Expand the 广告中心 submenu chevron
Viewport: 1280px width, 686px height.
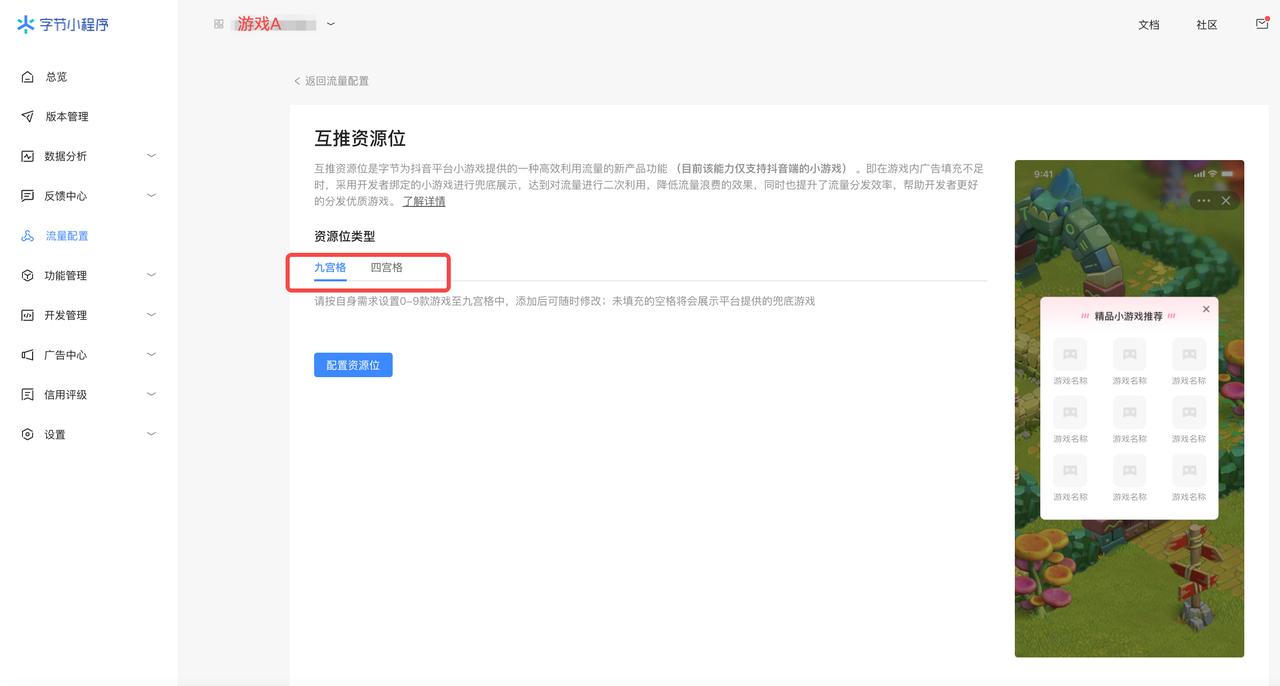pos(152,355)
